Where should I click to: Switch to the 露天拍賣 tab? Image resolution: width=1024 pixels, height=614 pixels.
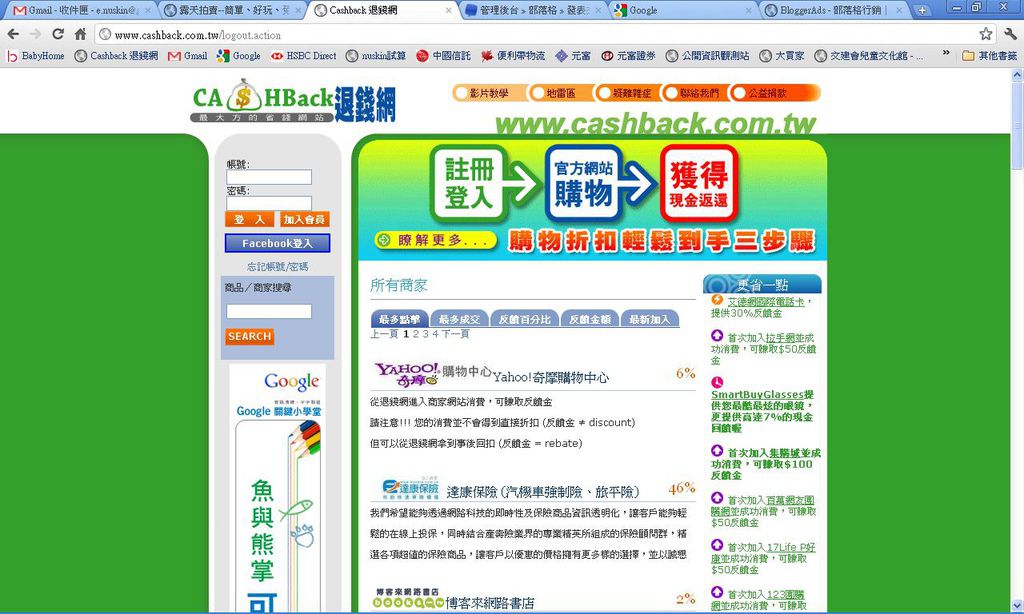coord(232,10)
